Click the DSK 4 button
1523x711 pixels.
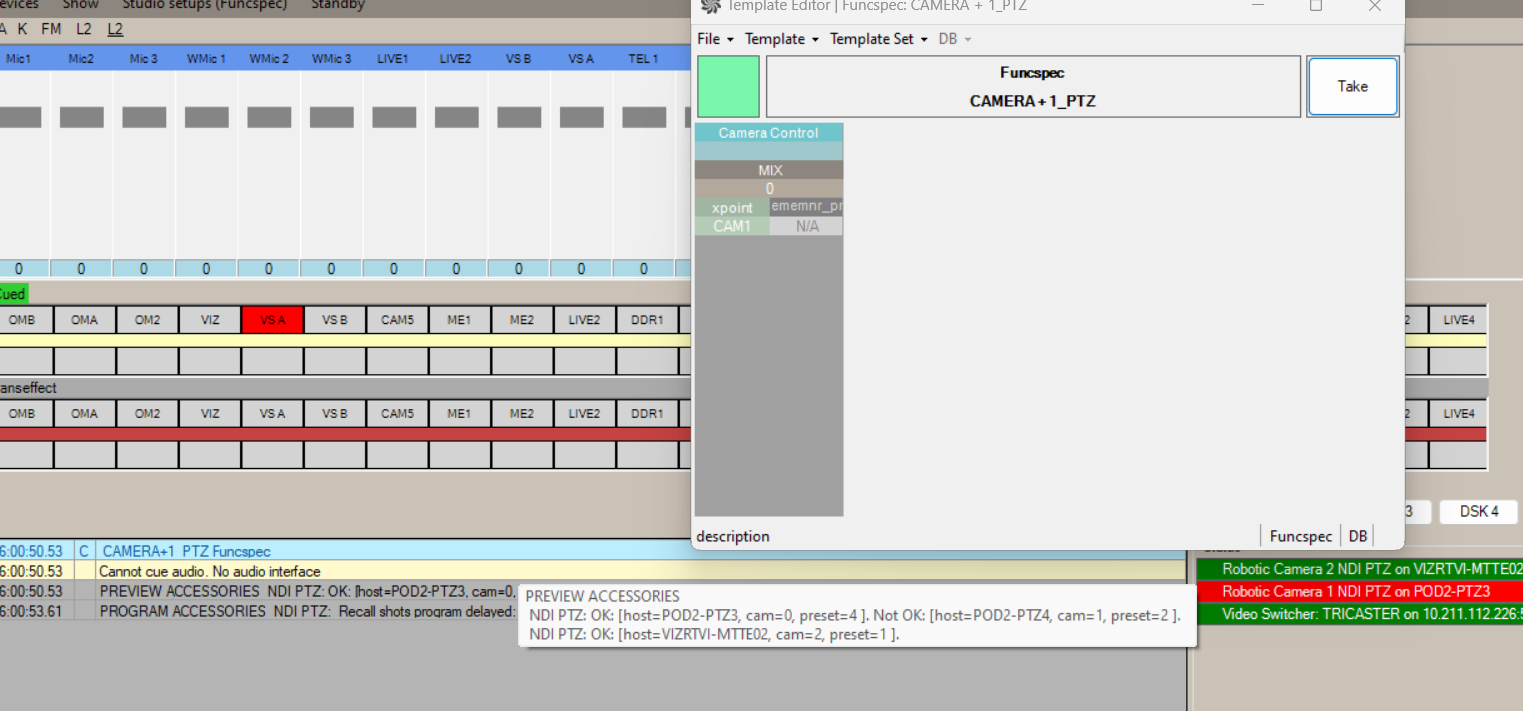point(1479,512)
